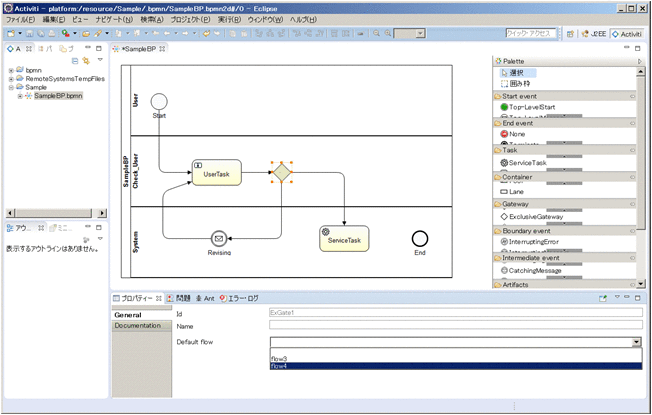
Task: Select the ServiceTask palette tool
Action: point(527,162)
